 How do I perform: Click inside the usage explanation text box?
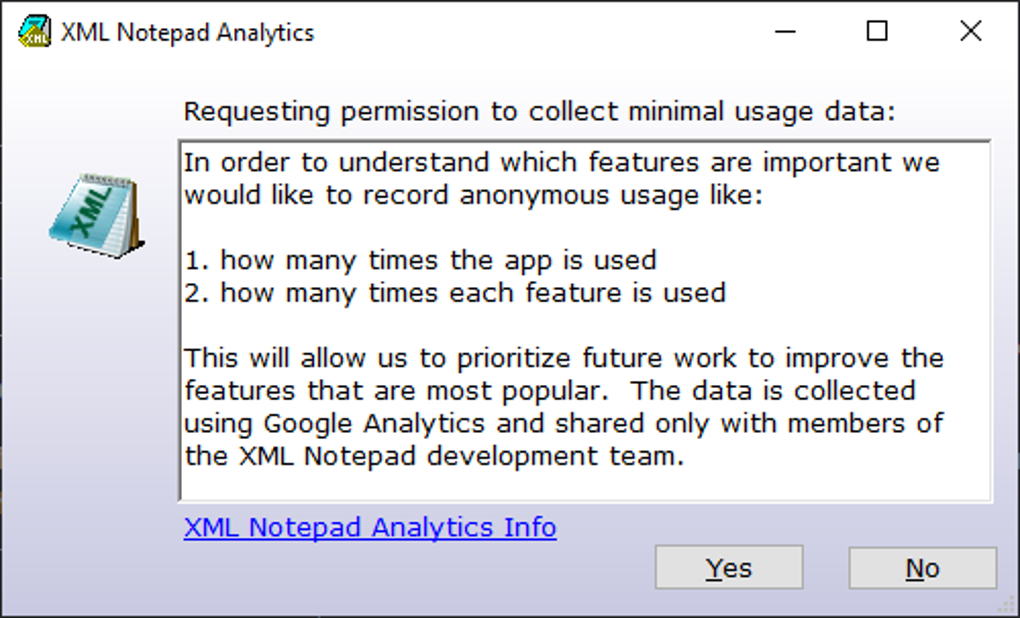point(585,480)
